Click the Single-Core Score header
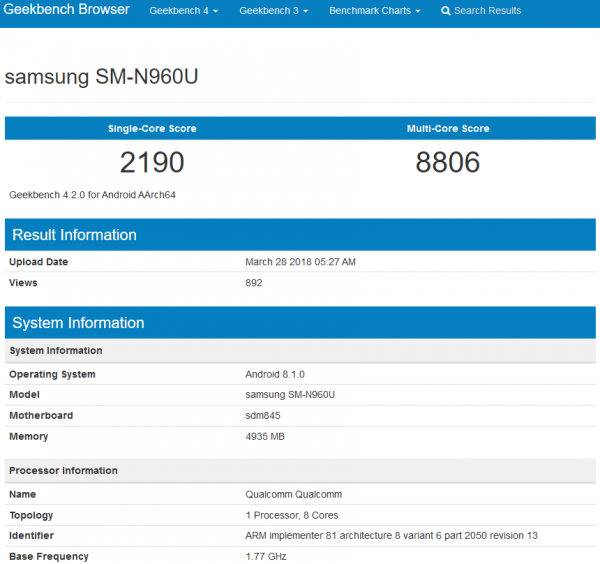The height and width of the screenshot is (564, 600). (x=152, y=129)
